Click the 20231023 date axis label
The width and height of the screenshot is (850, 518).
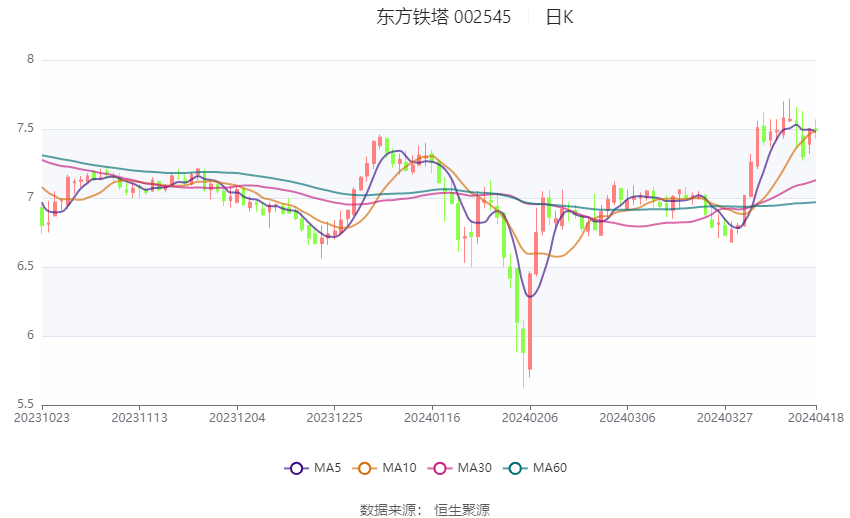point(42,418)
